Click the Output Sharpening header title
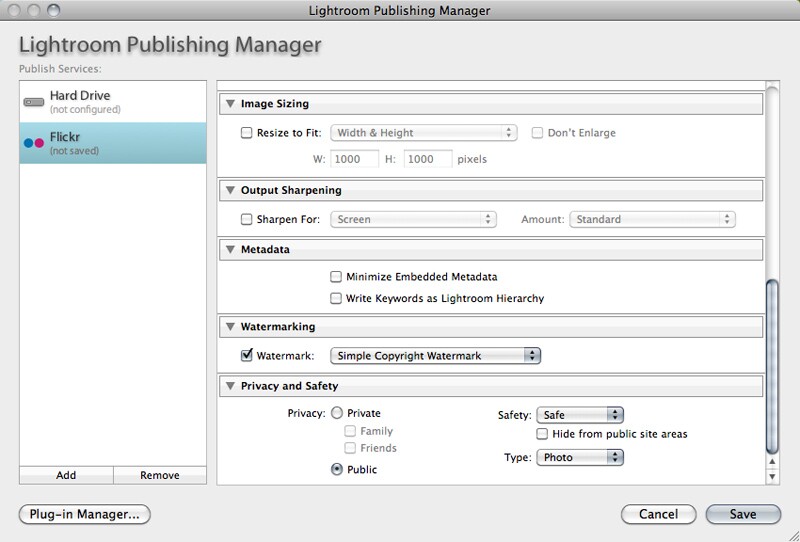 (291, 190)
